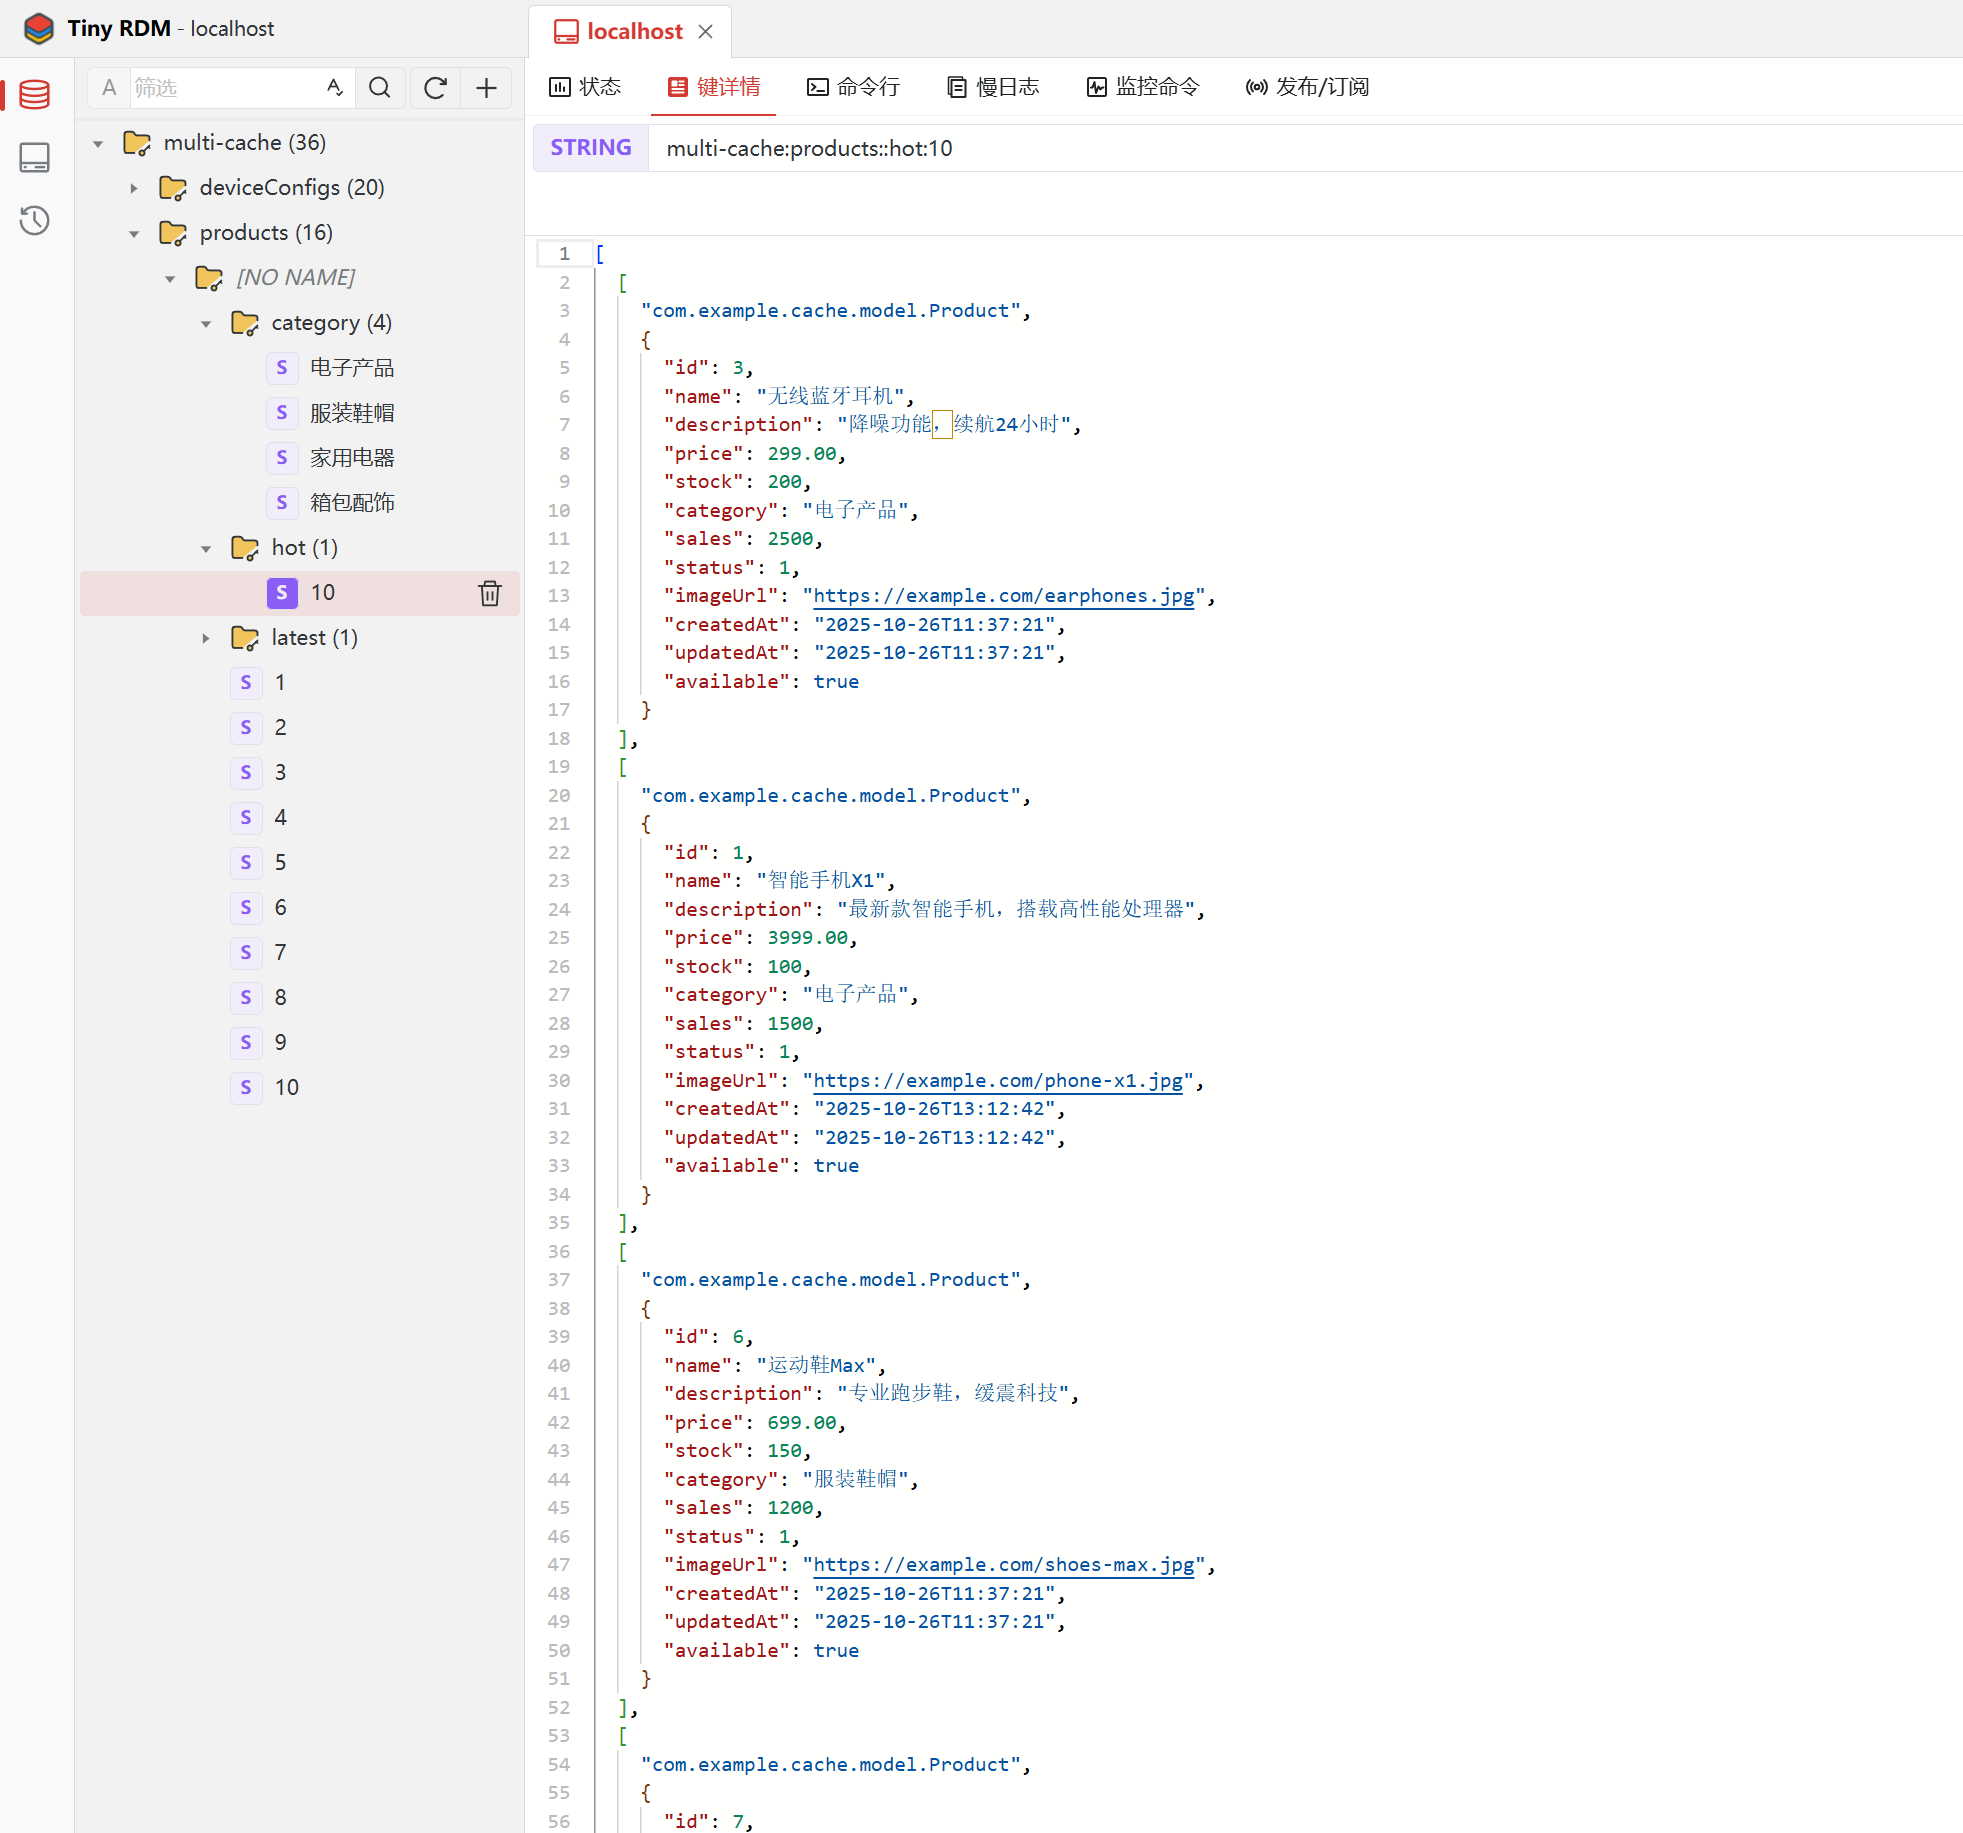This screenshot has height=1833, width=1963.
Task: Switch to the 命令行 tab
Action: point(854,87)
